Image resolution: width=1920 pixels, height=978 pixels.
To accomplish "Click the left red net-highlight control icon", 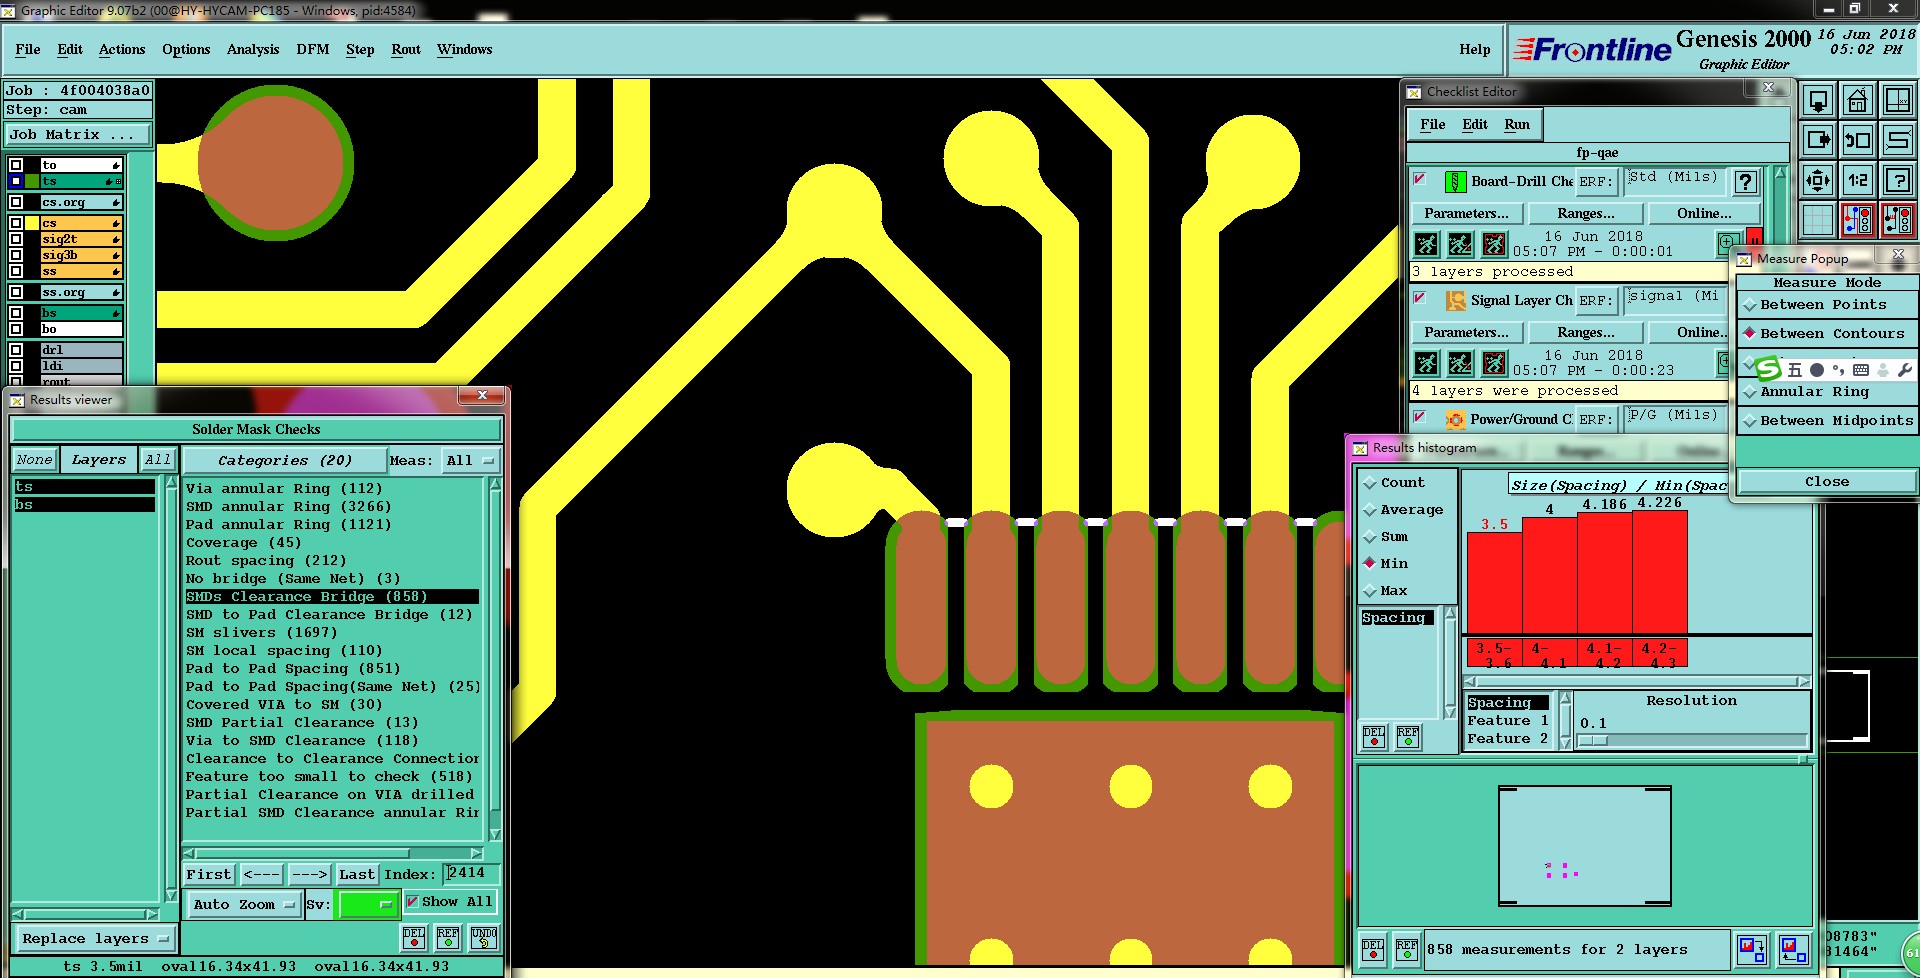I will click(x=1857, y=220).
